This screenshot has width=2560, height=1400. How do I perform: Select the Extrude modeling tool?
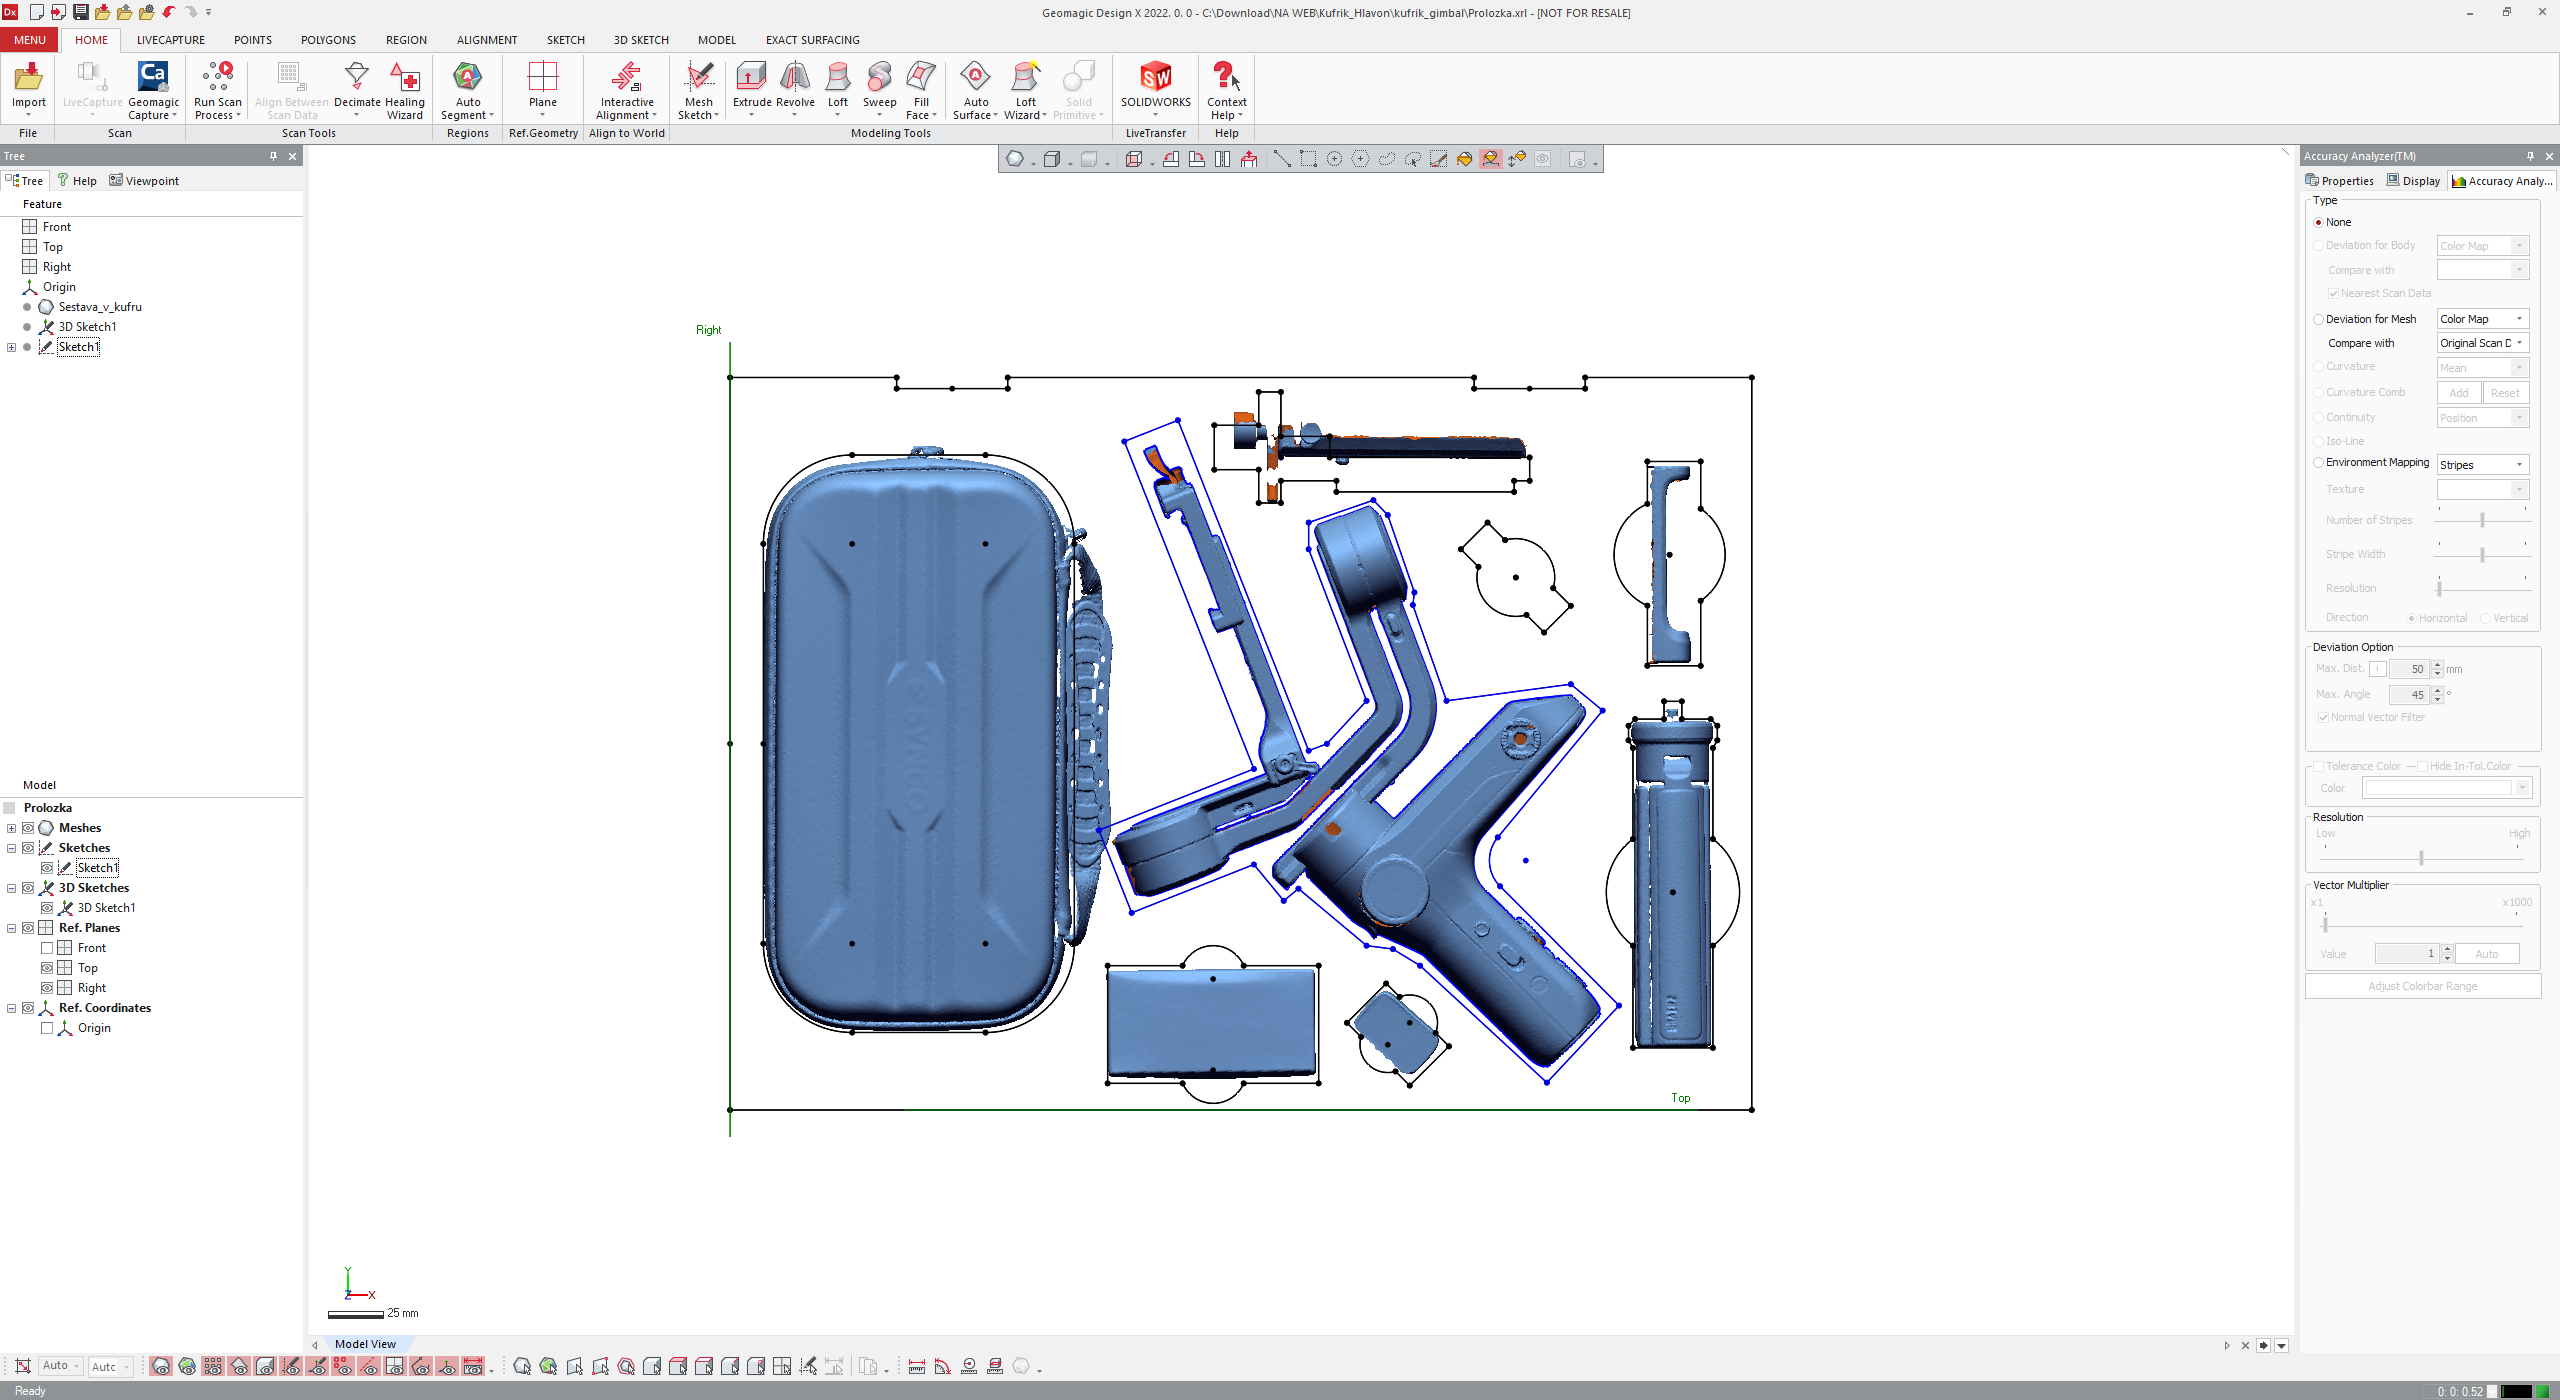click(751, 78)
